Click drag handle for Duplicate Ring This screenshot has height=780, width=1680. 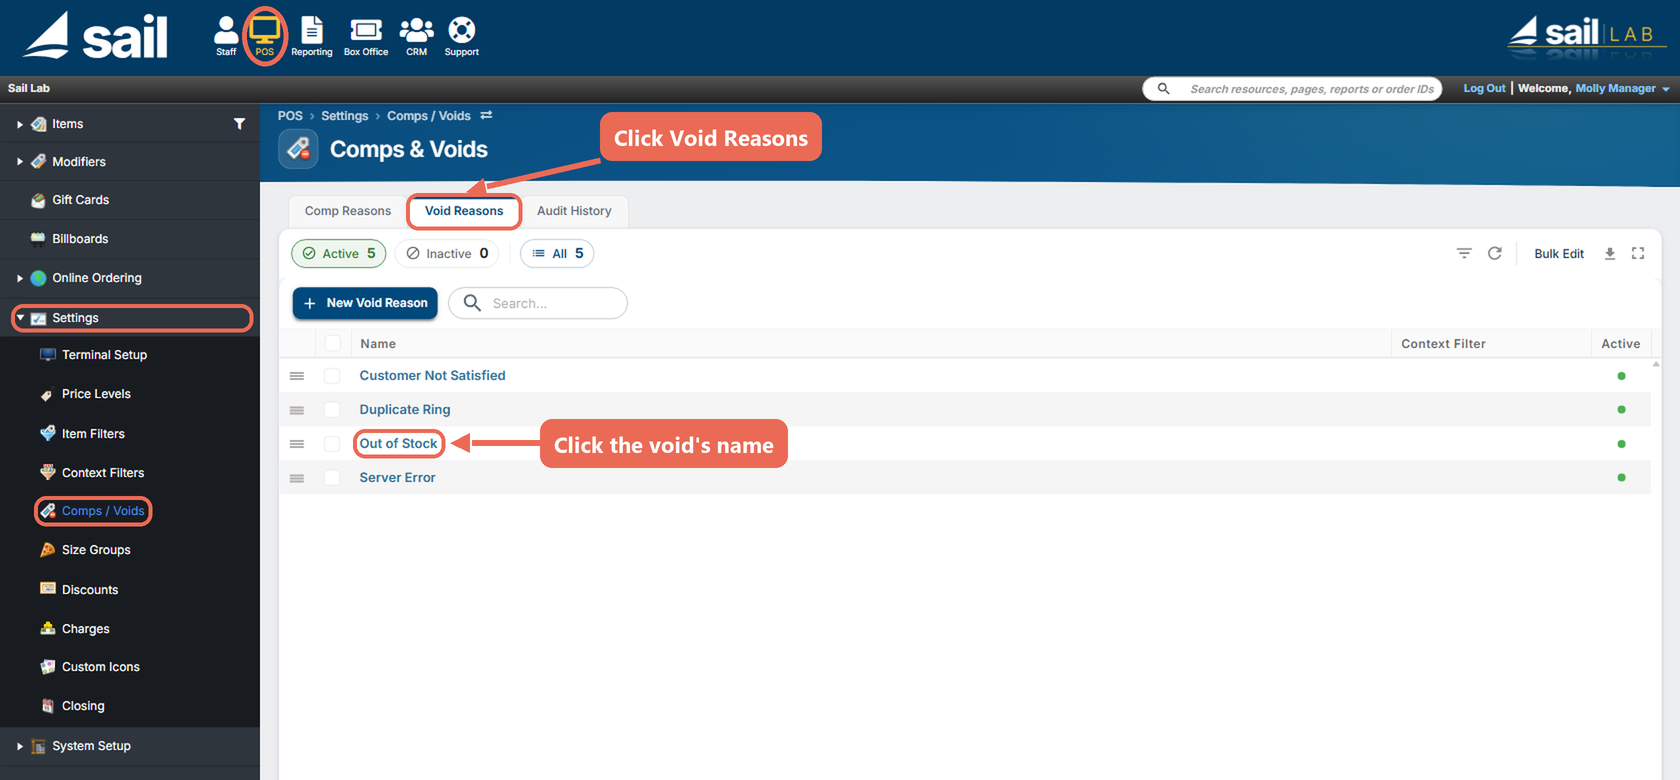pos(297,410)
